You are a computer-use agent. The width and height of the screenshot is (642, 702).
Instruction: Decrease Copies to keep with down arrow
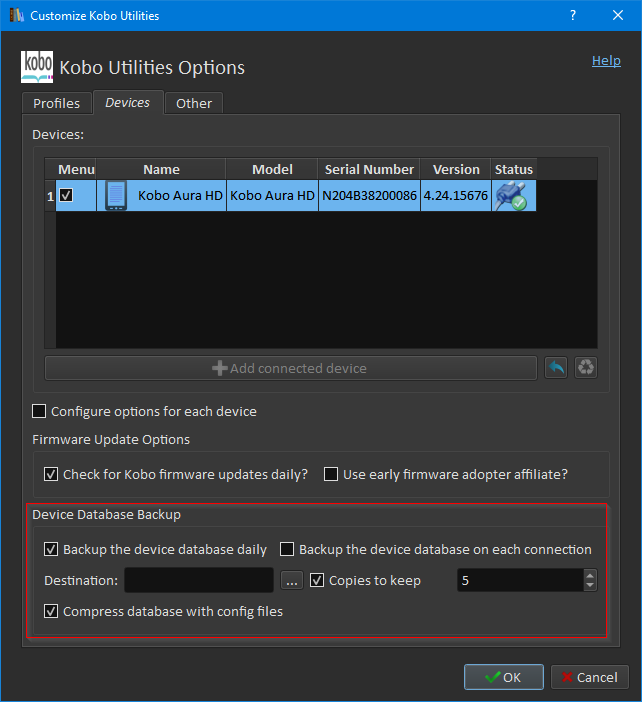[x=590, y=586]
